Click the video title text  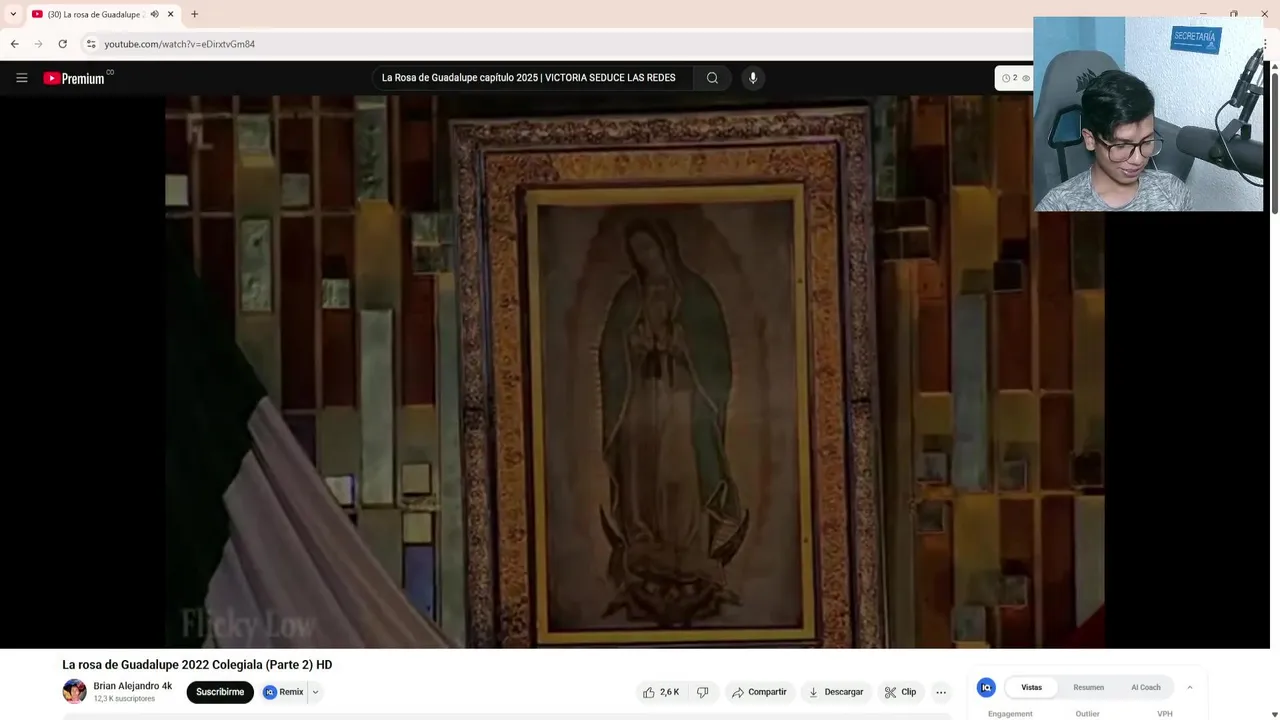tap(197, 664)
